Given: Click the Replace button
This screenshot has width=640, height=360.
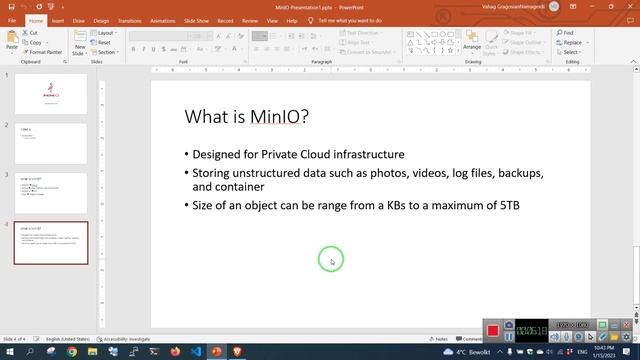Looking at the screenshot, I should click(x=569, y=42).
